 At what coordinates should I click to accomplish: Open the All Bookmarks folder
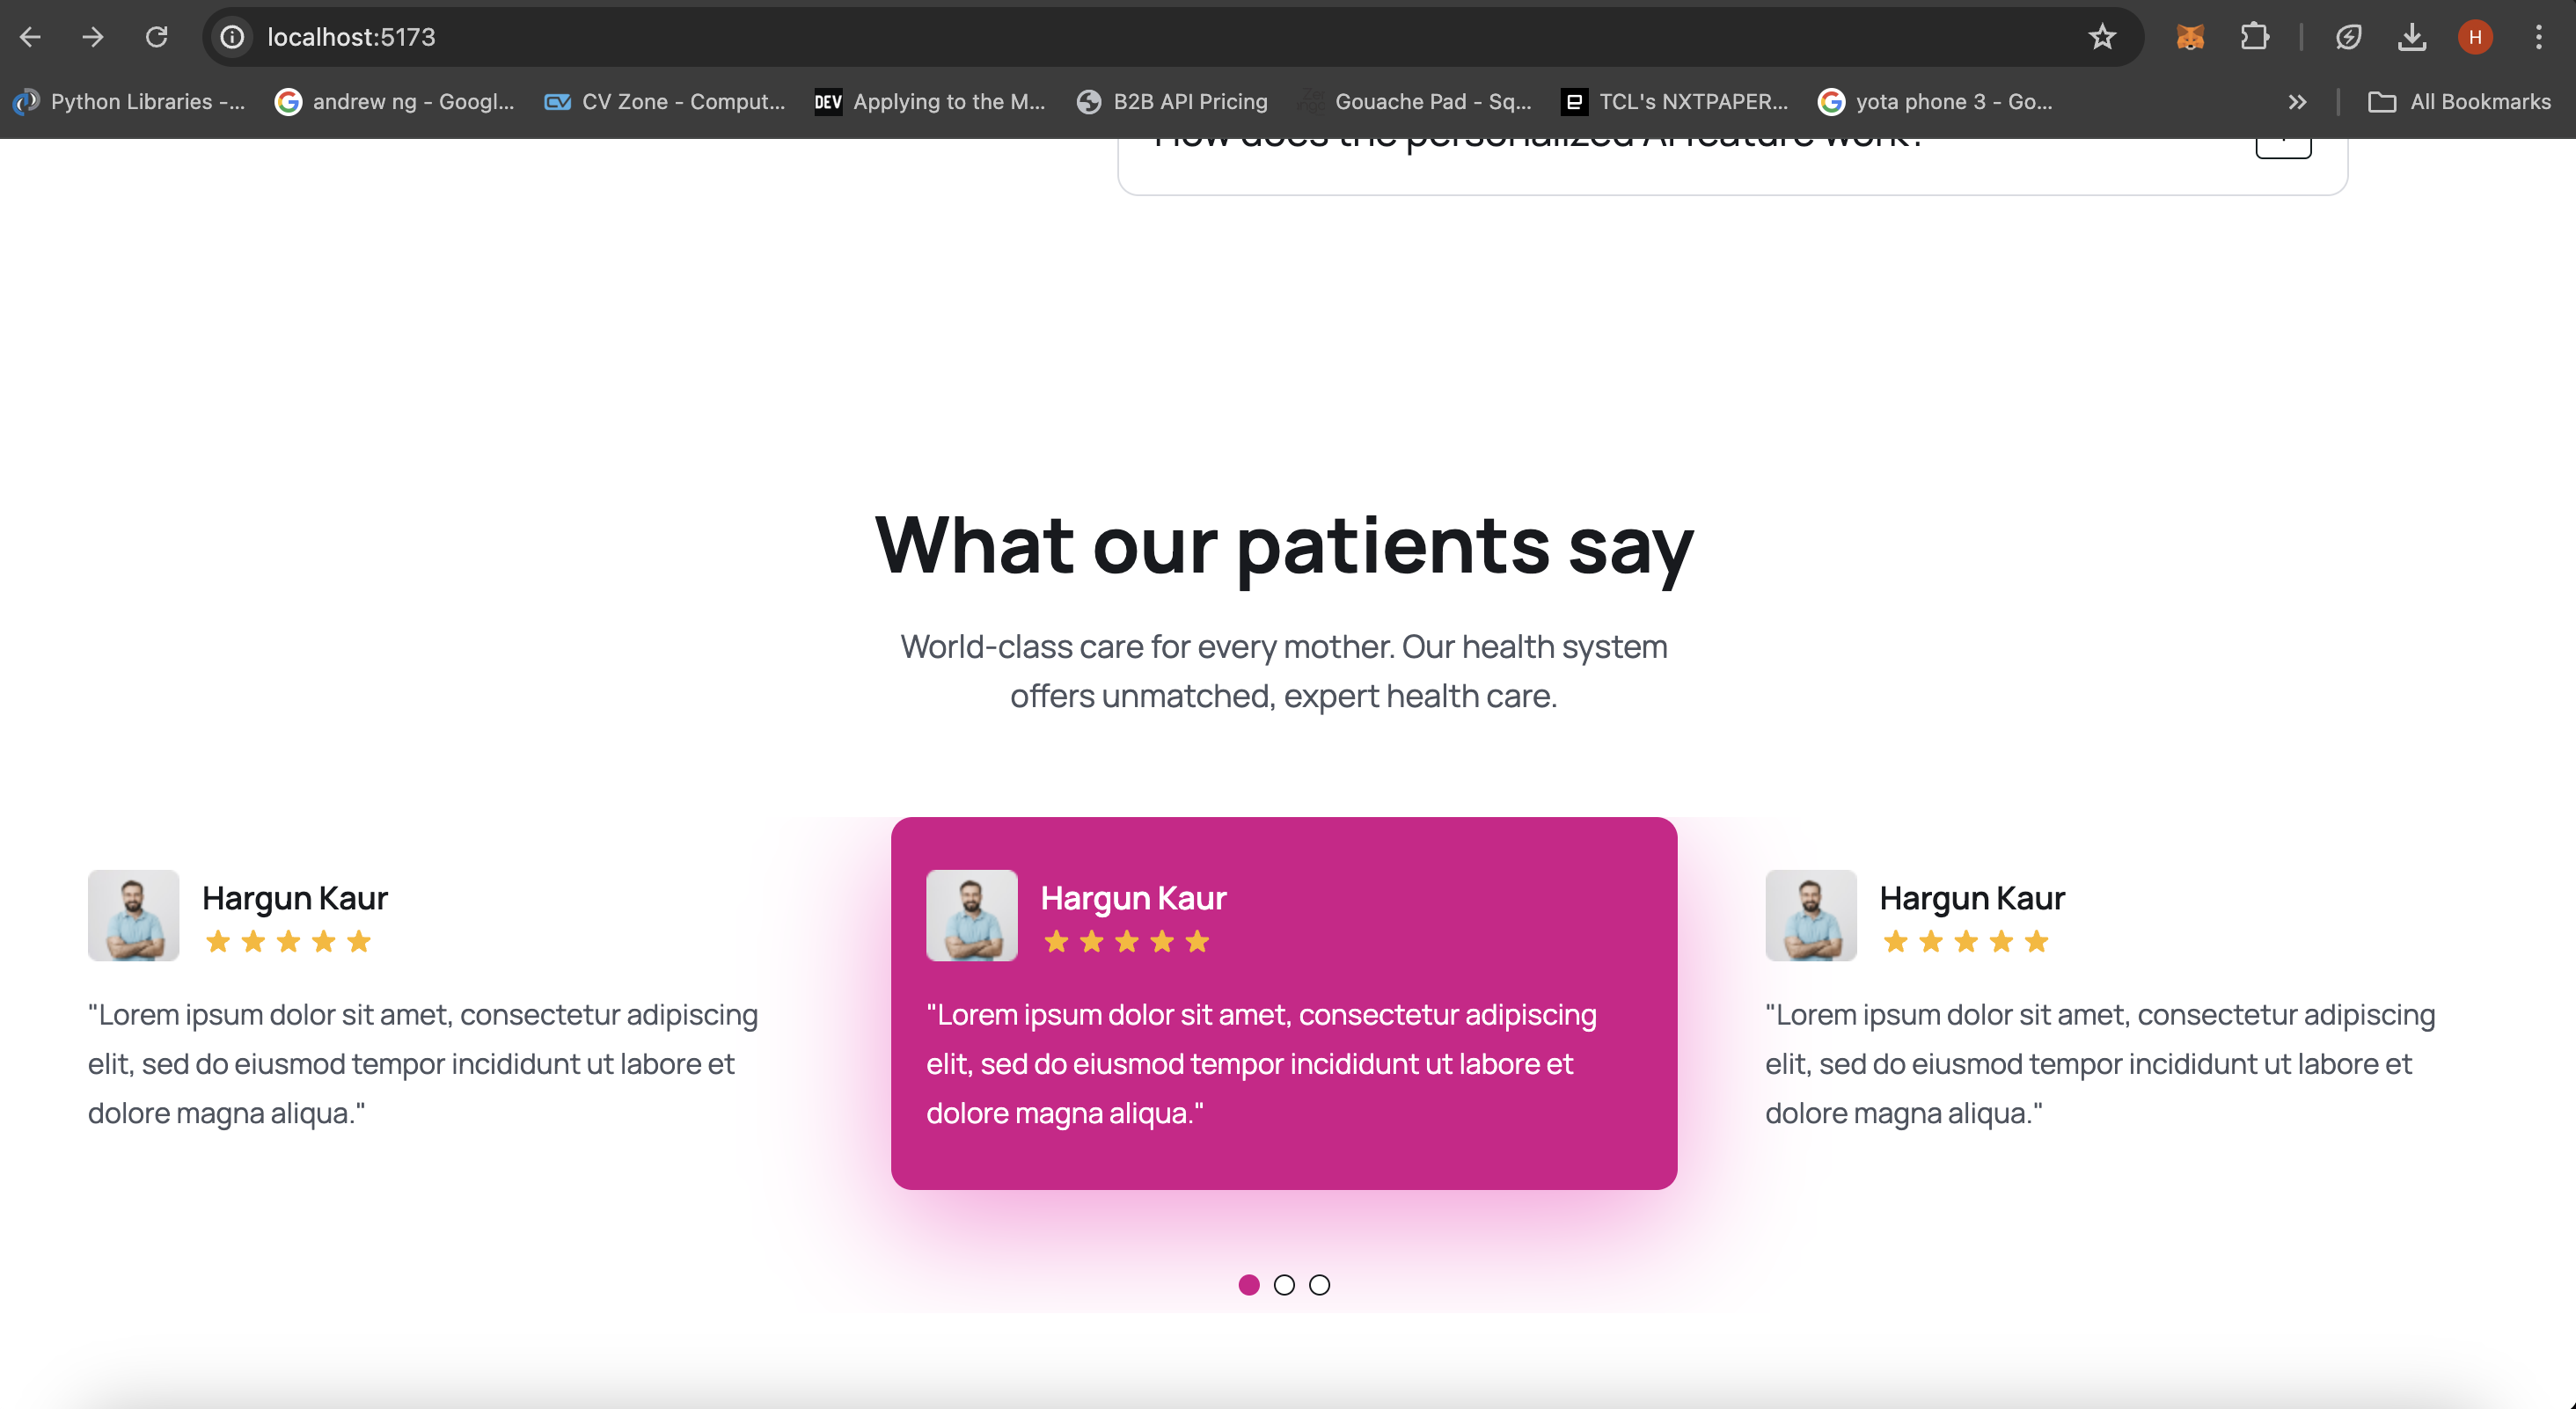2460,101
